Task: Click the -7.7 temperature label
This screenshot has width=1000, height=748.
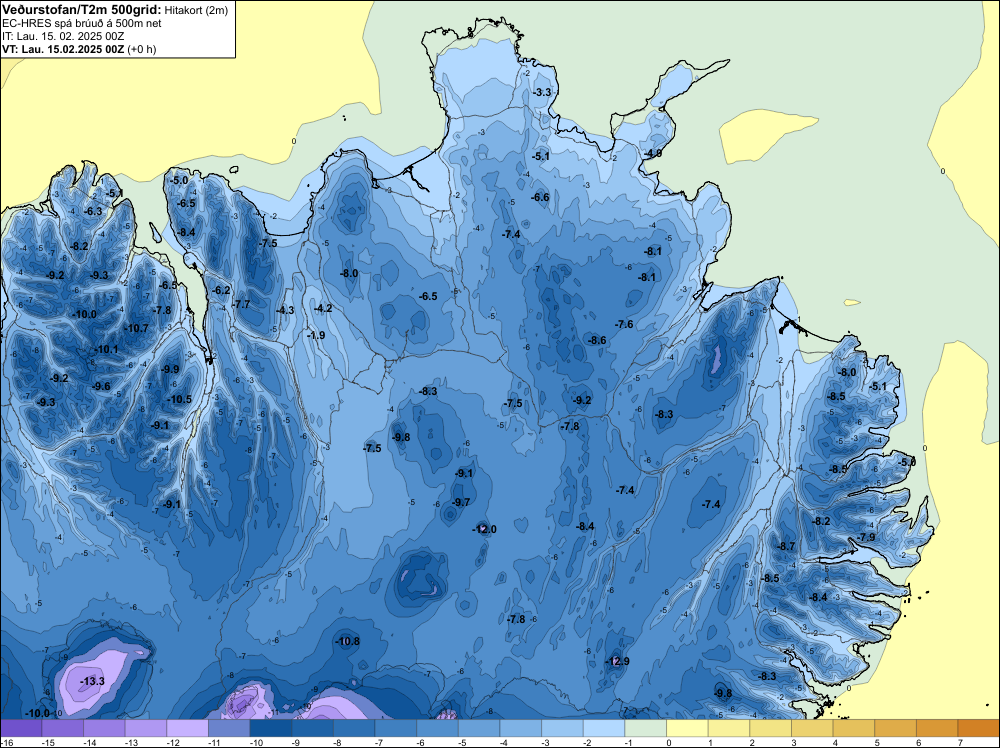Action: coord(241,305)
